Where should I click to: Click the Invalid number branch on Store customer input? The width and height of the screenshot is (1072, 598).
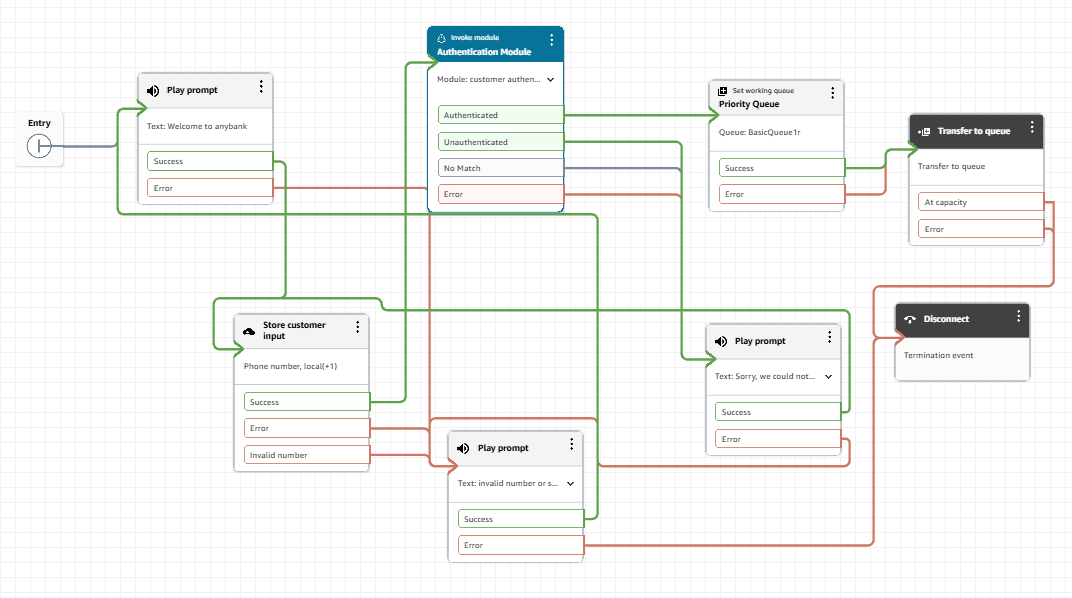click(x=305, y=454)
